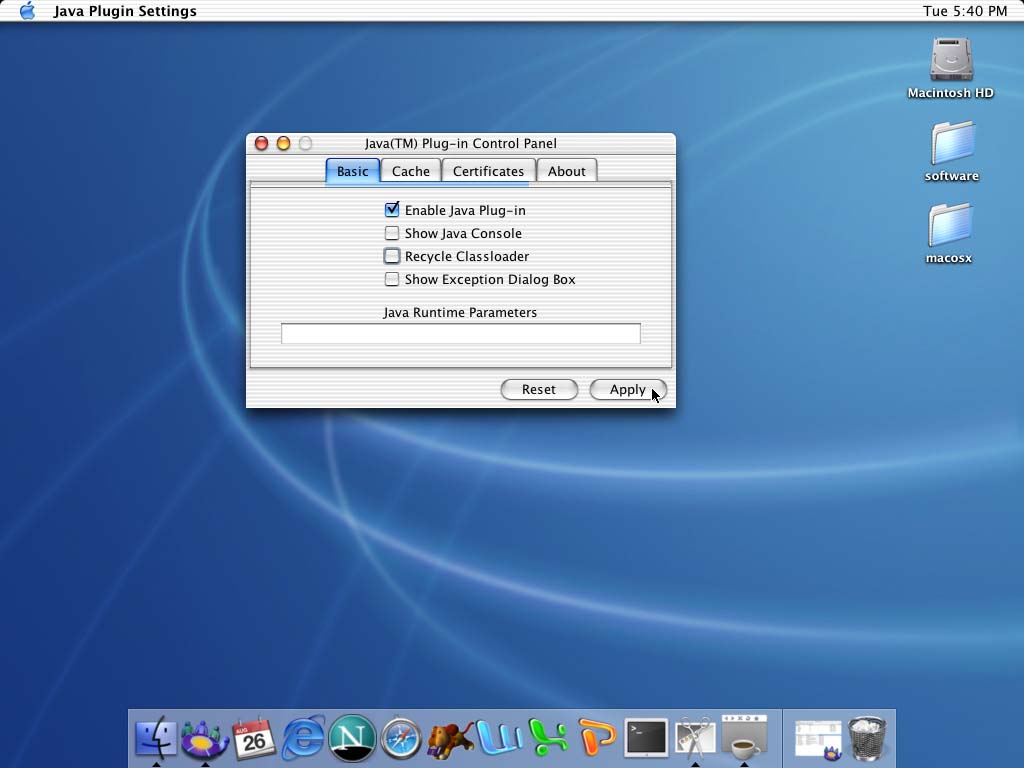This screenshot has width=1024, height=768.
Task: Click the Java coffee cup dock icon
Action: [x=744, y=738]
